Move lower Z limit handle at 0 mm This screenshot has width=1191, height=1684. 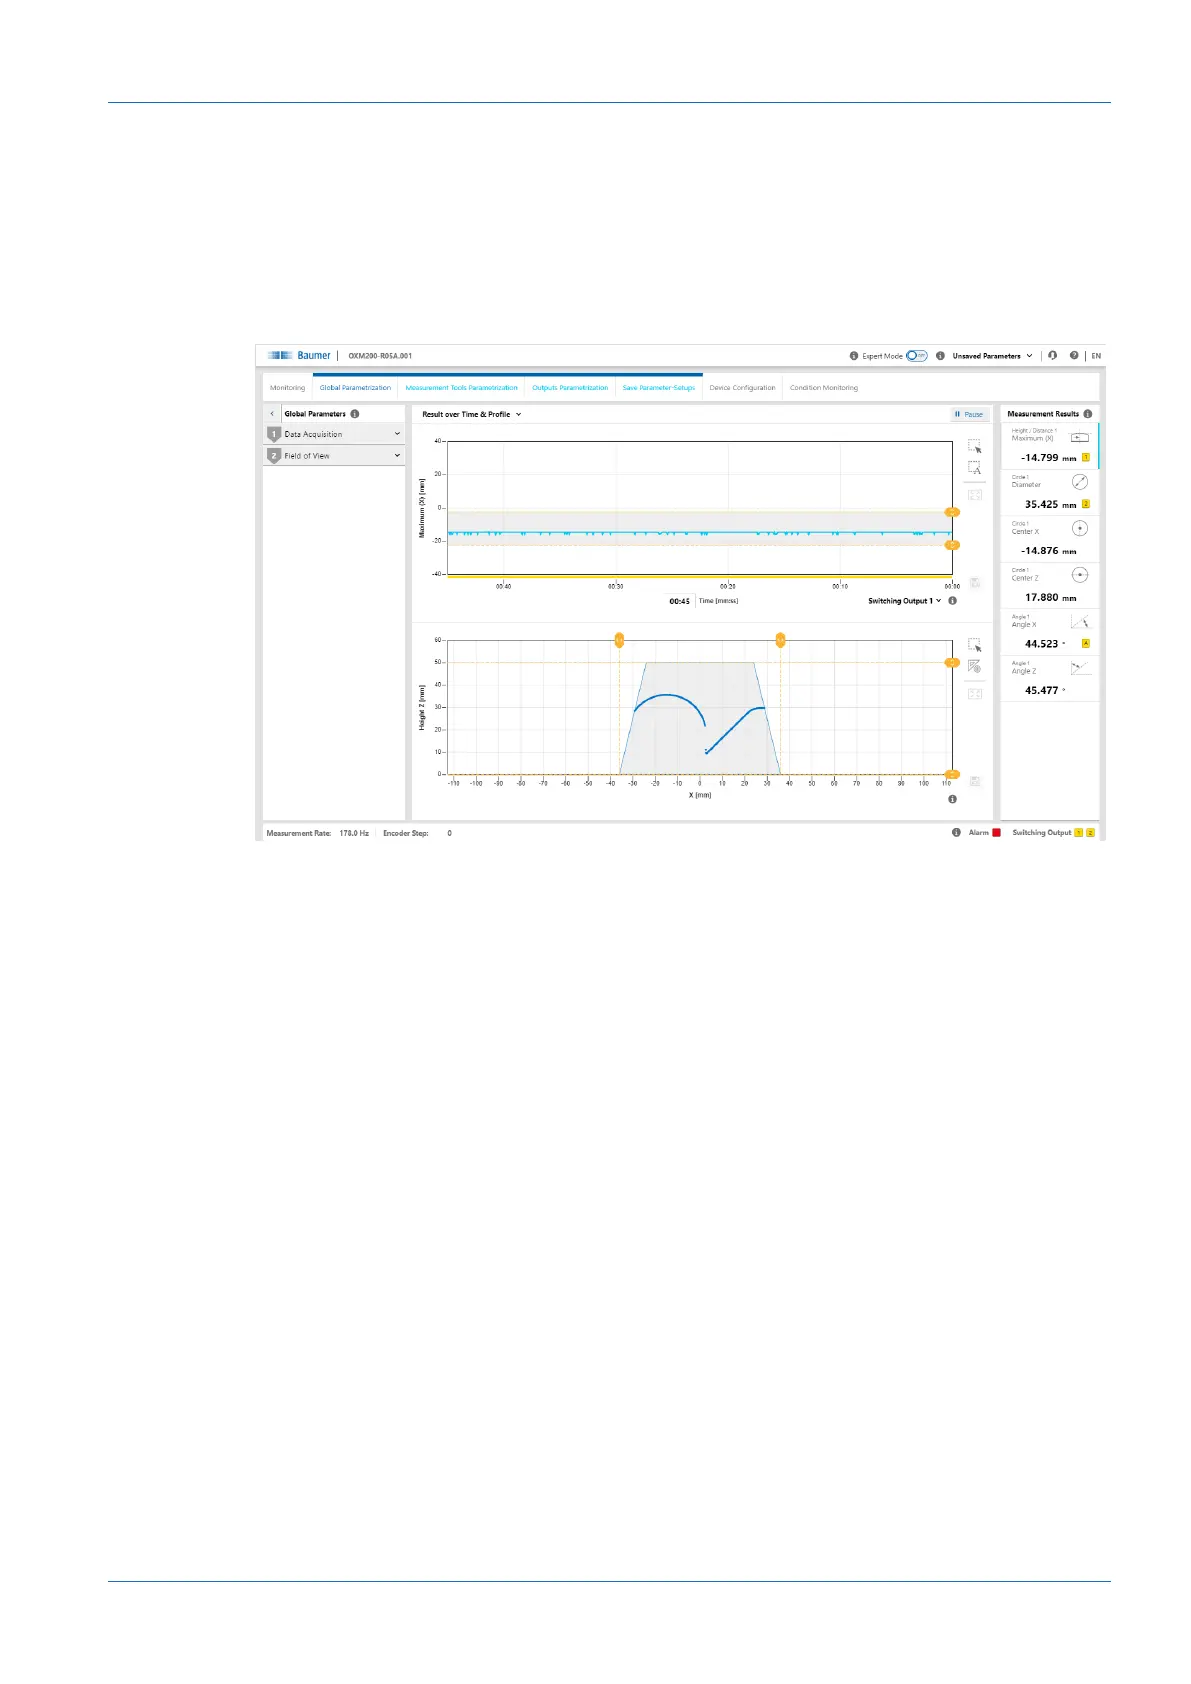(x=952, y=774)
